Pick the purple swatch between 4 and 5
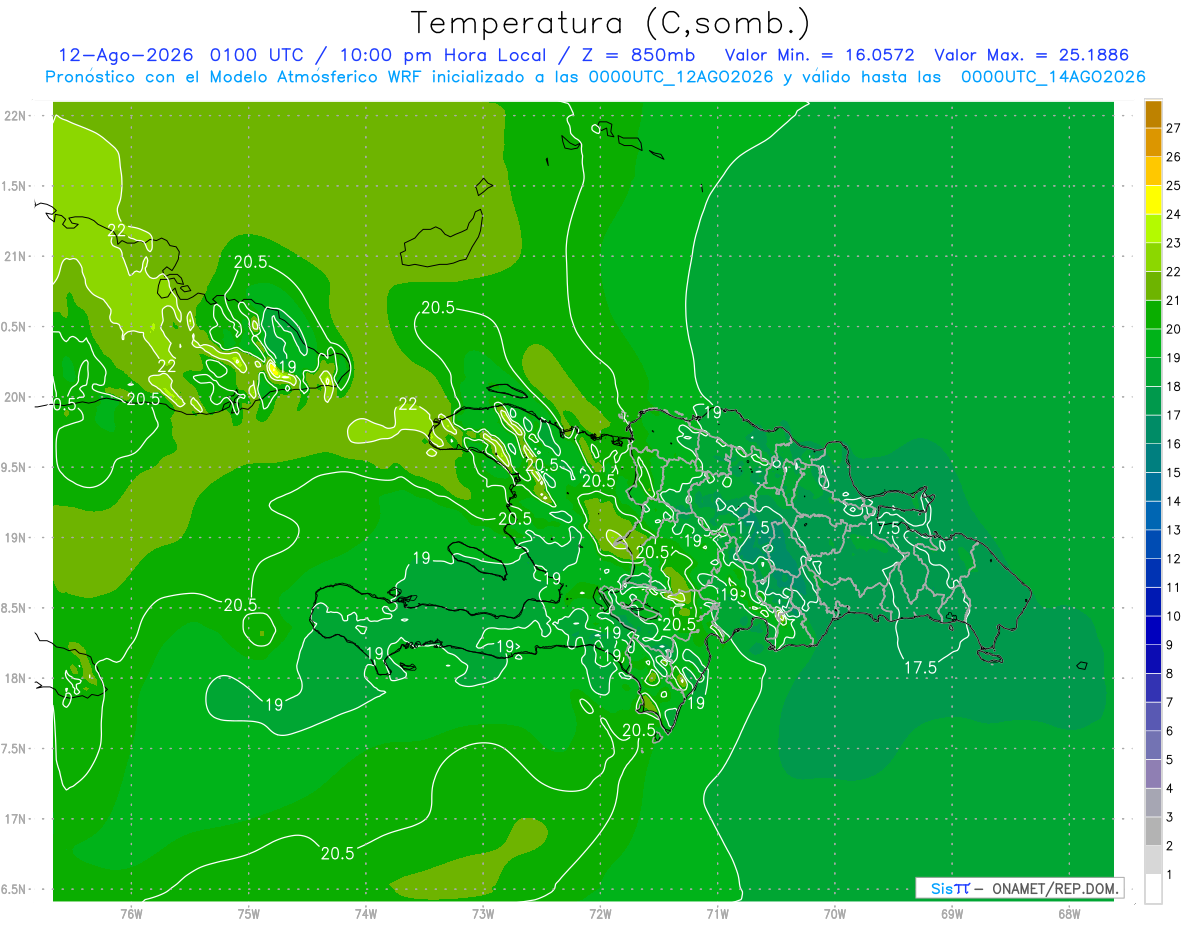Screen dimensions: 1200x927 pyautogui.click(x=1153, y=774)
